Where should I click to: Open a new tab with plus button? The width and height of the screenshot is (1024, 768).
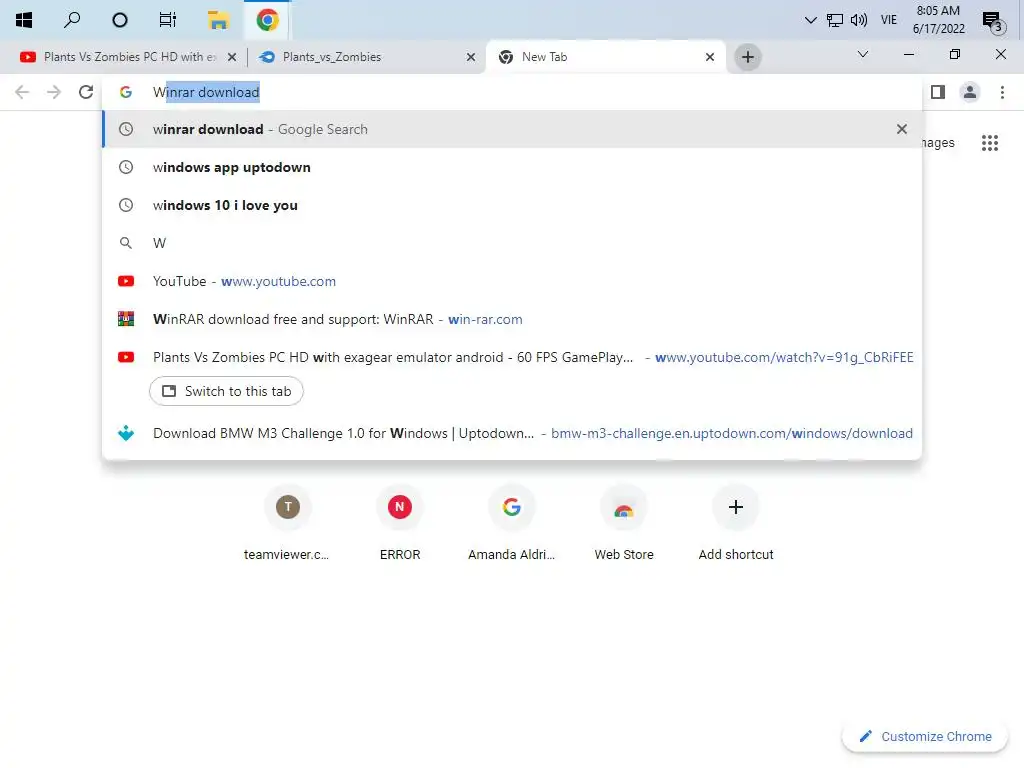[748, 57]
